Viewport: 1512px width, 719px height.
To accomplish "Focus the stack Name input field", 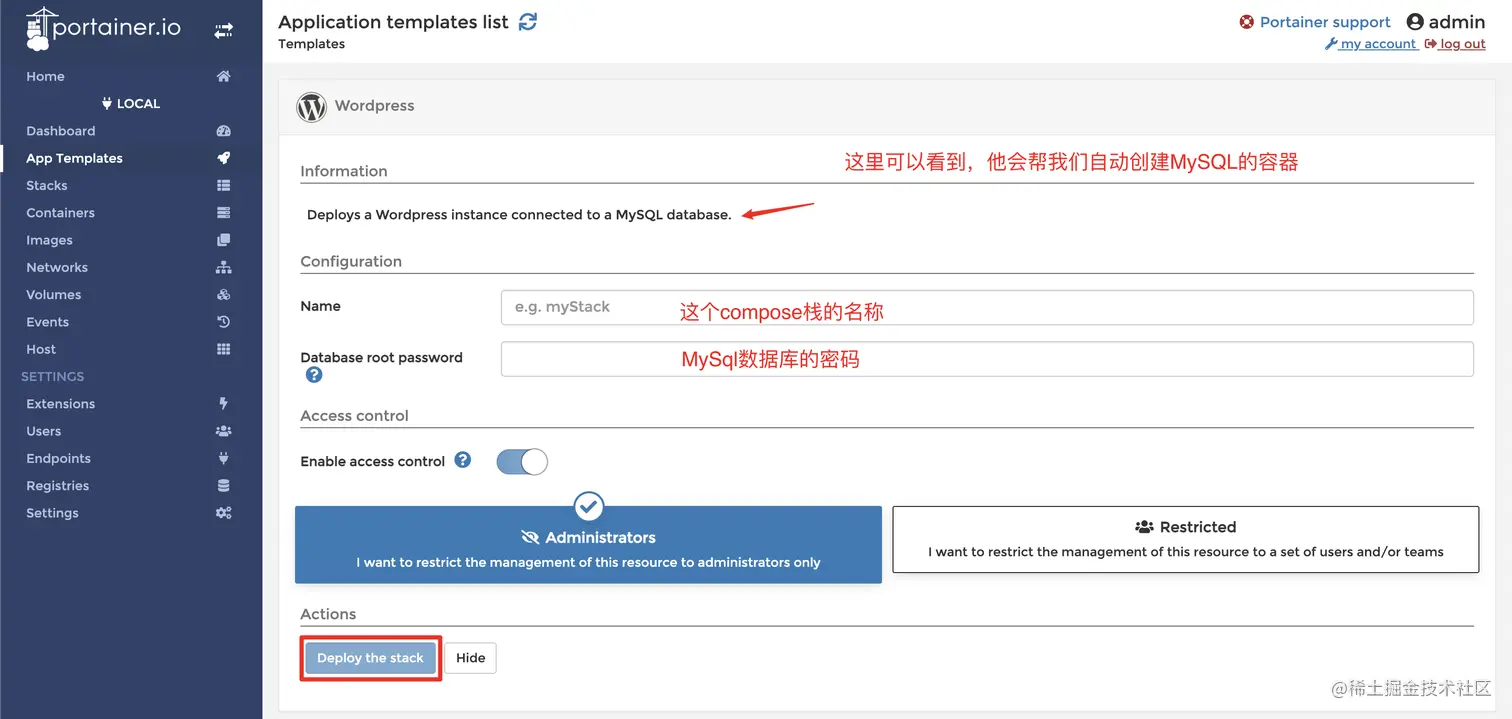I will 987,307.
